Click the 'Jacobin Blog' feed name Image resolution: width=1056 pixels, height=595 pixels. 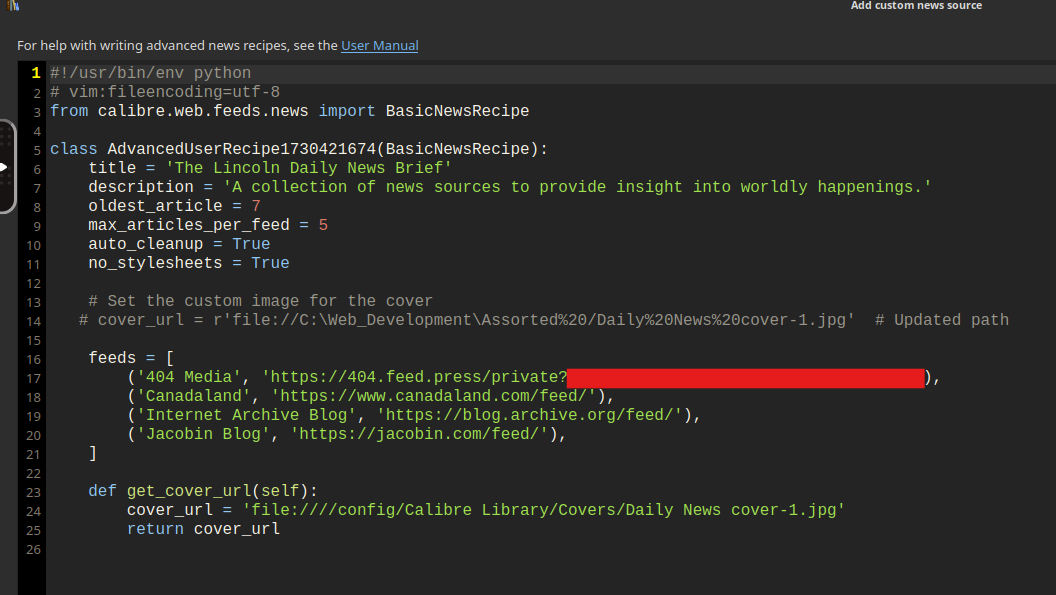pos(203,433)
